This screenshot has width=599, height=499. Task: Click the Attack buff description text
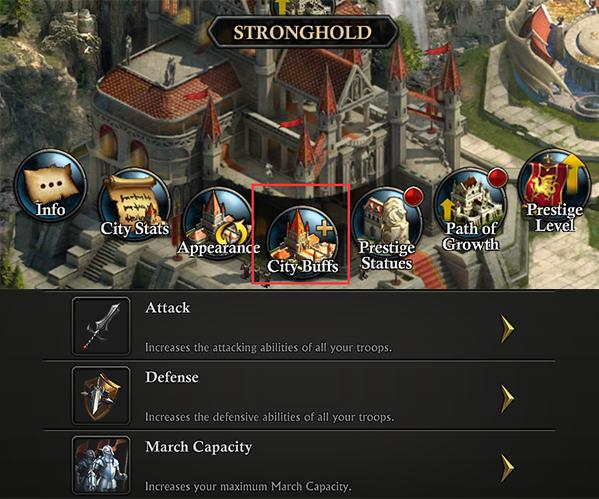[x=268, y=348]
